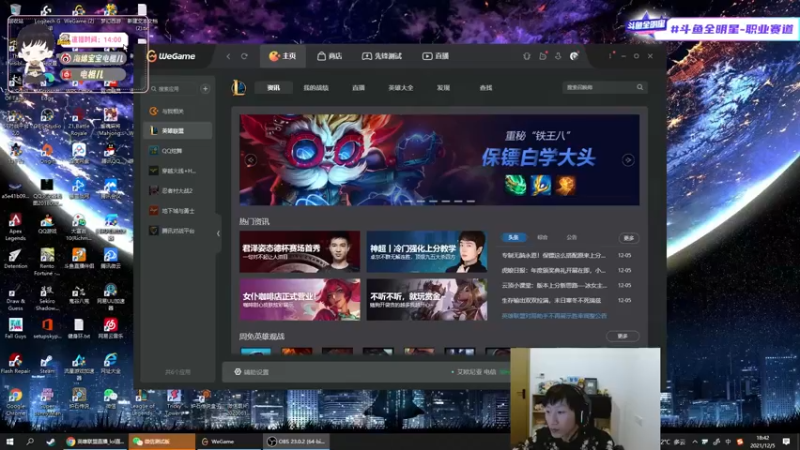Click the shield icon in WeGame header
Image resolution: width=800 pixels, height=450 pixels.
527,56
